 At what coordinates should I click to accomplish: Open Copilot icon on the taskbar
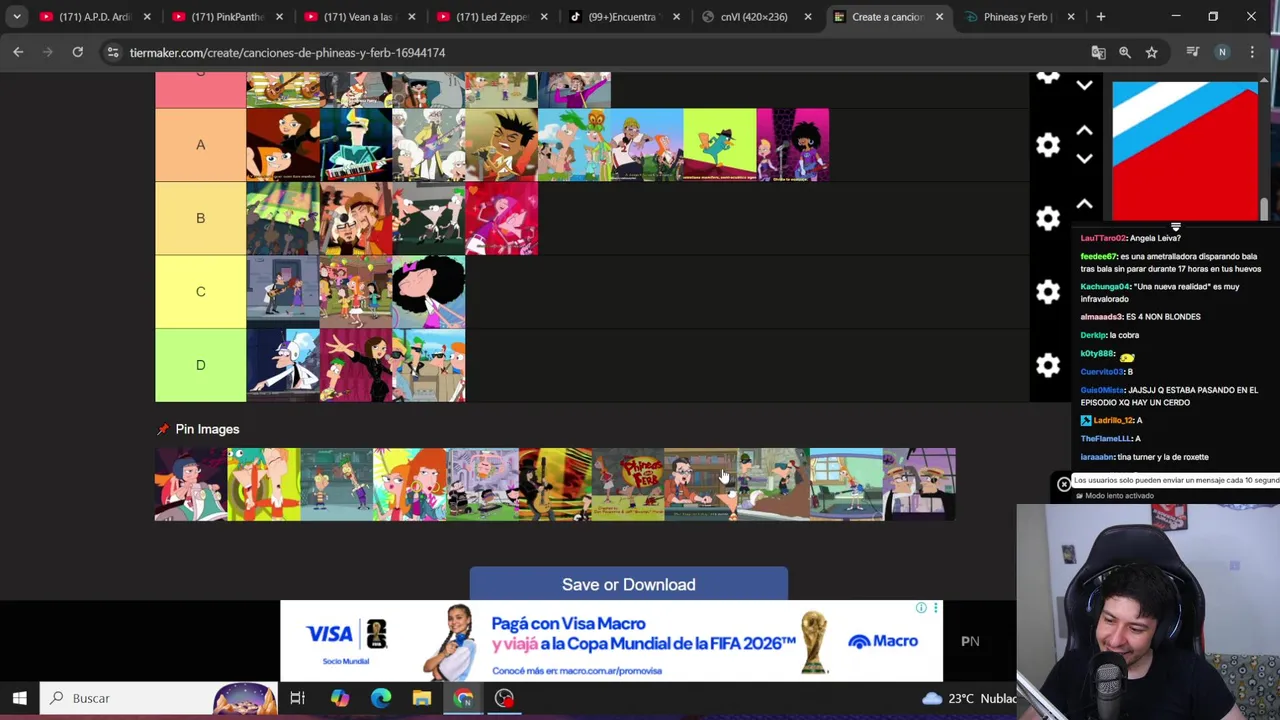pos(340,698)
